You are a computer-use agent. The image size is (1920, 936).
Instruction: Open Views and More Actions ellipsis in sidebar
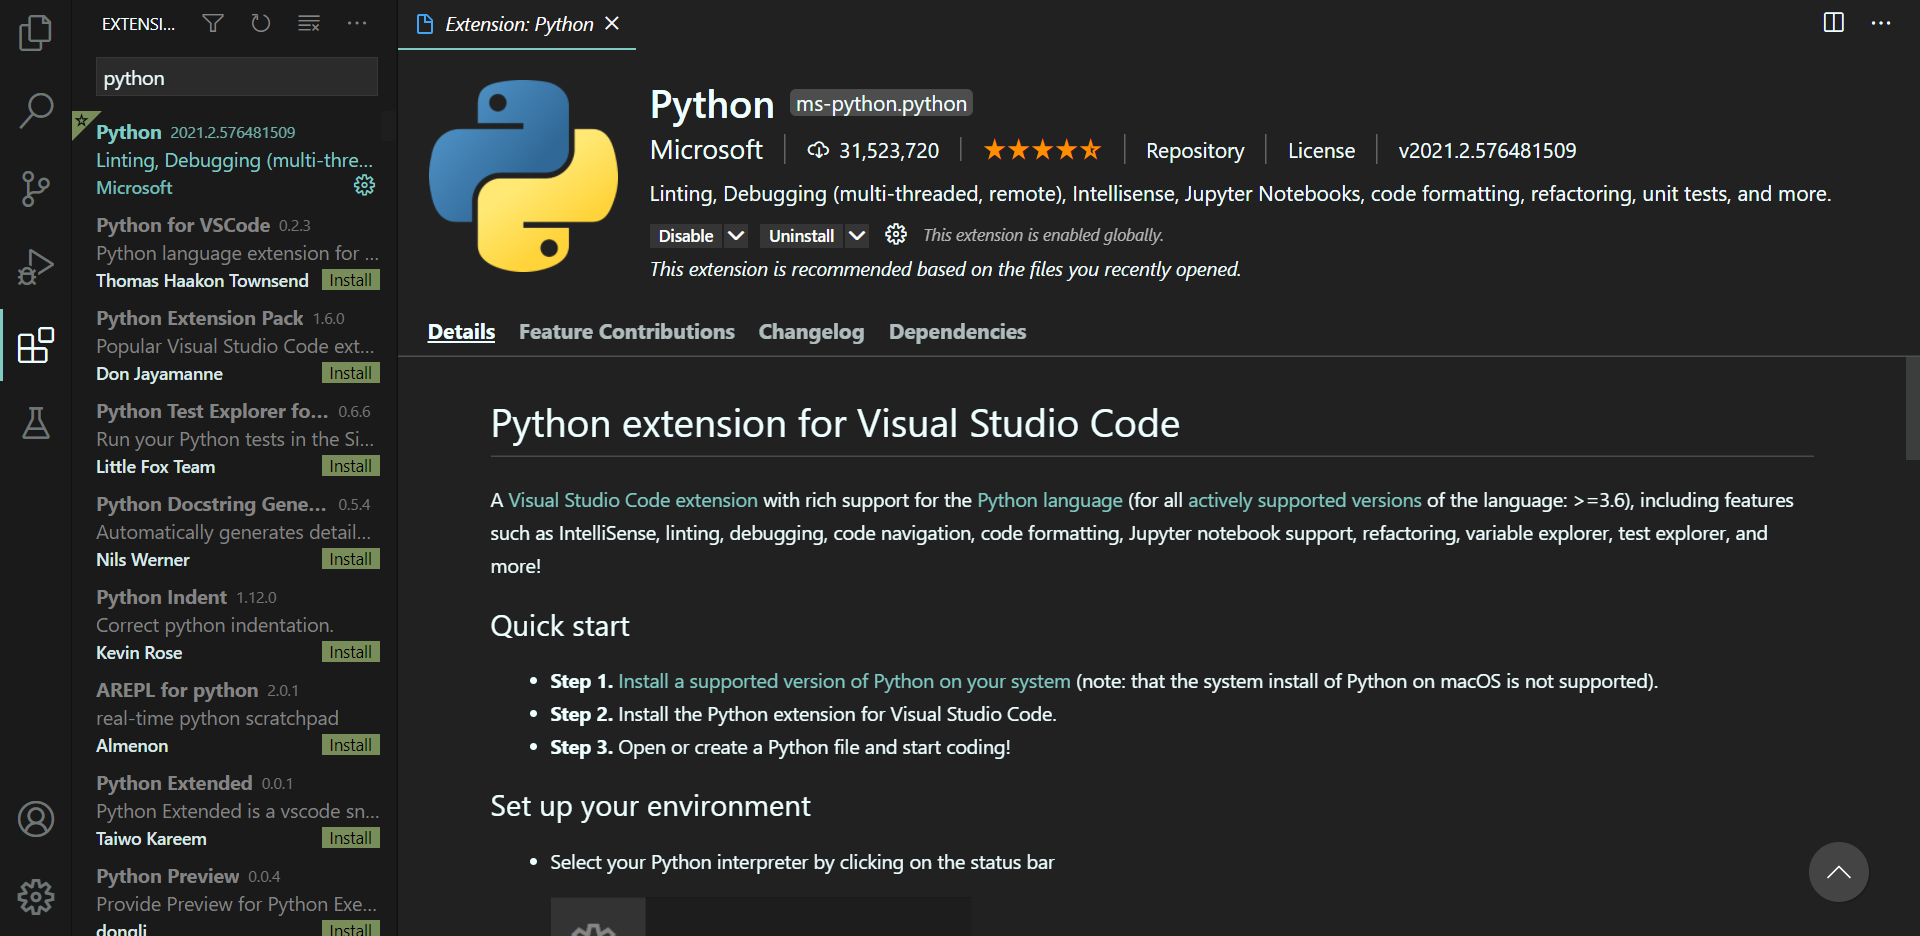point(357,23)
